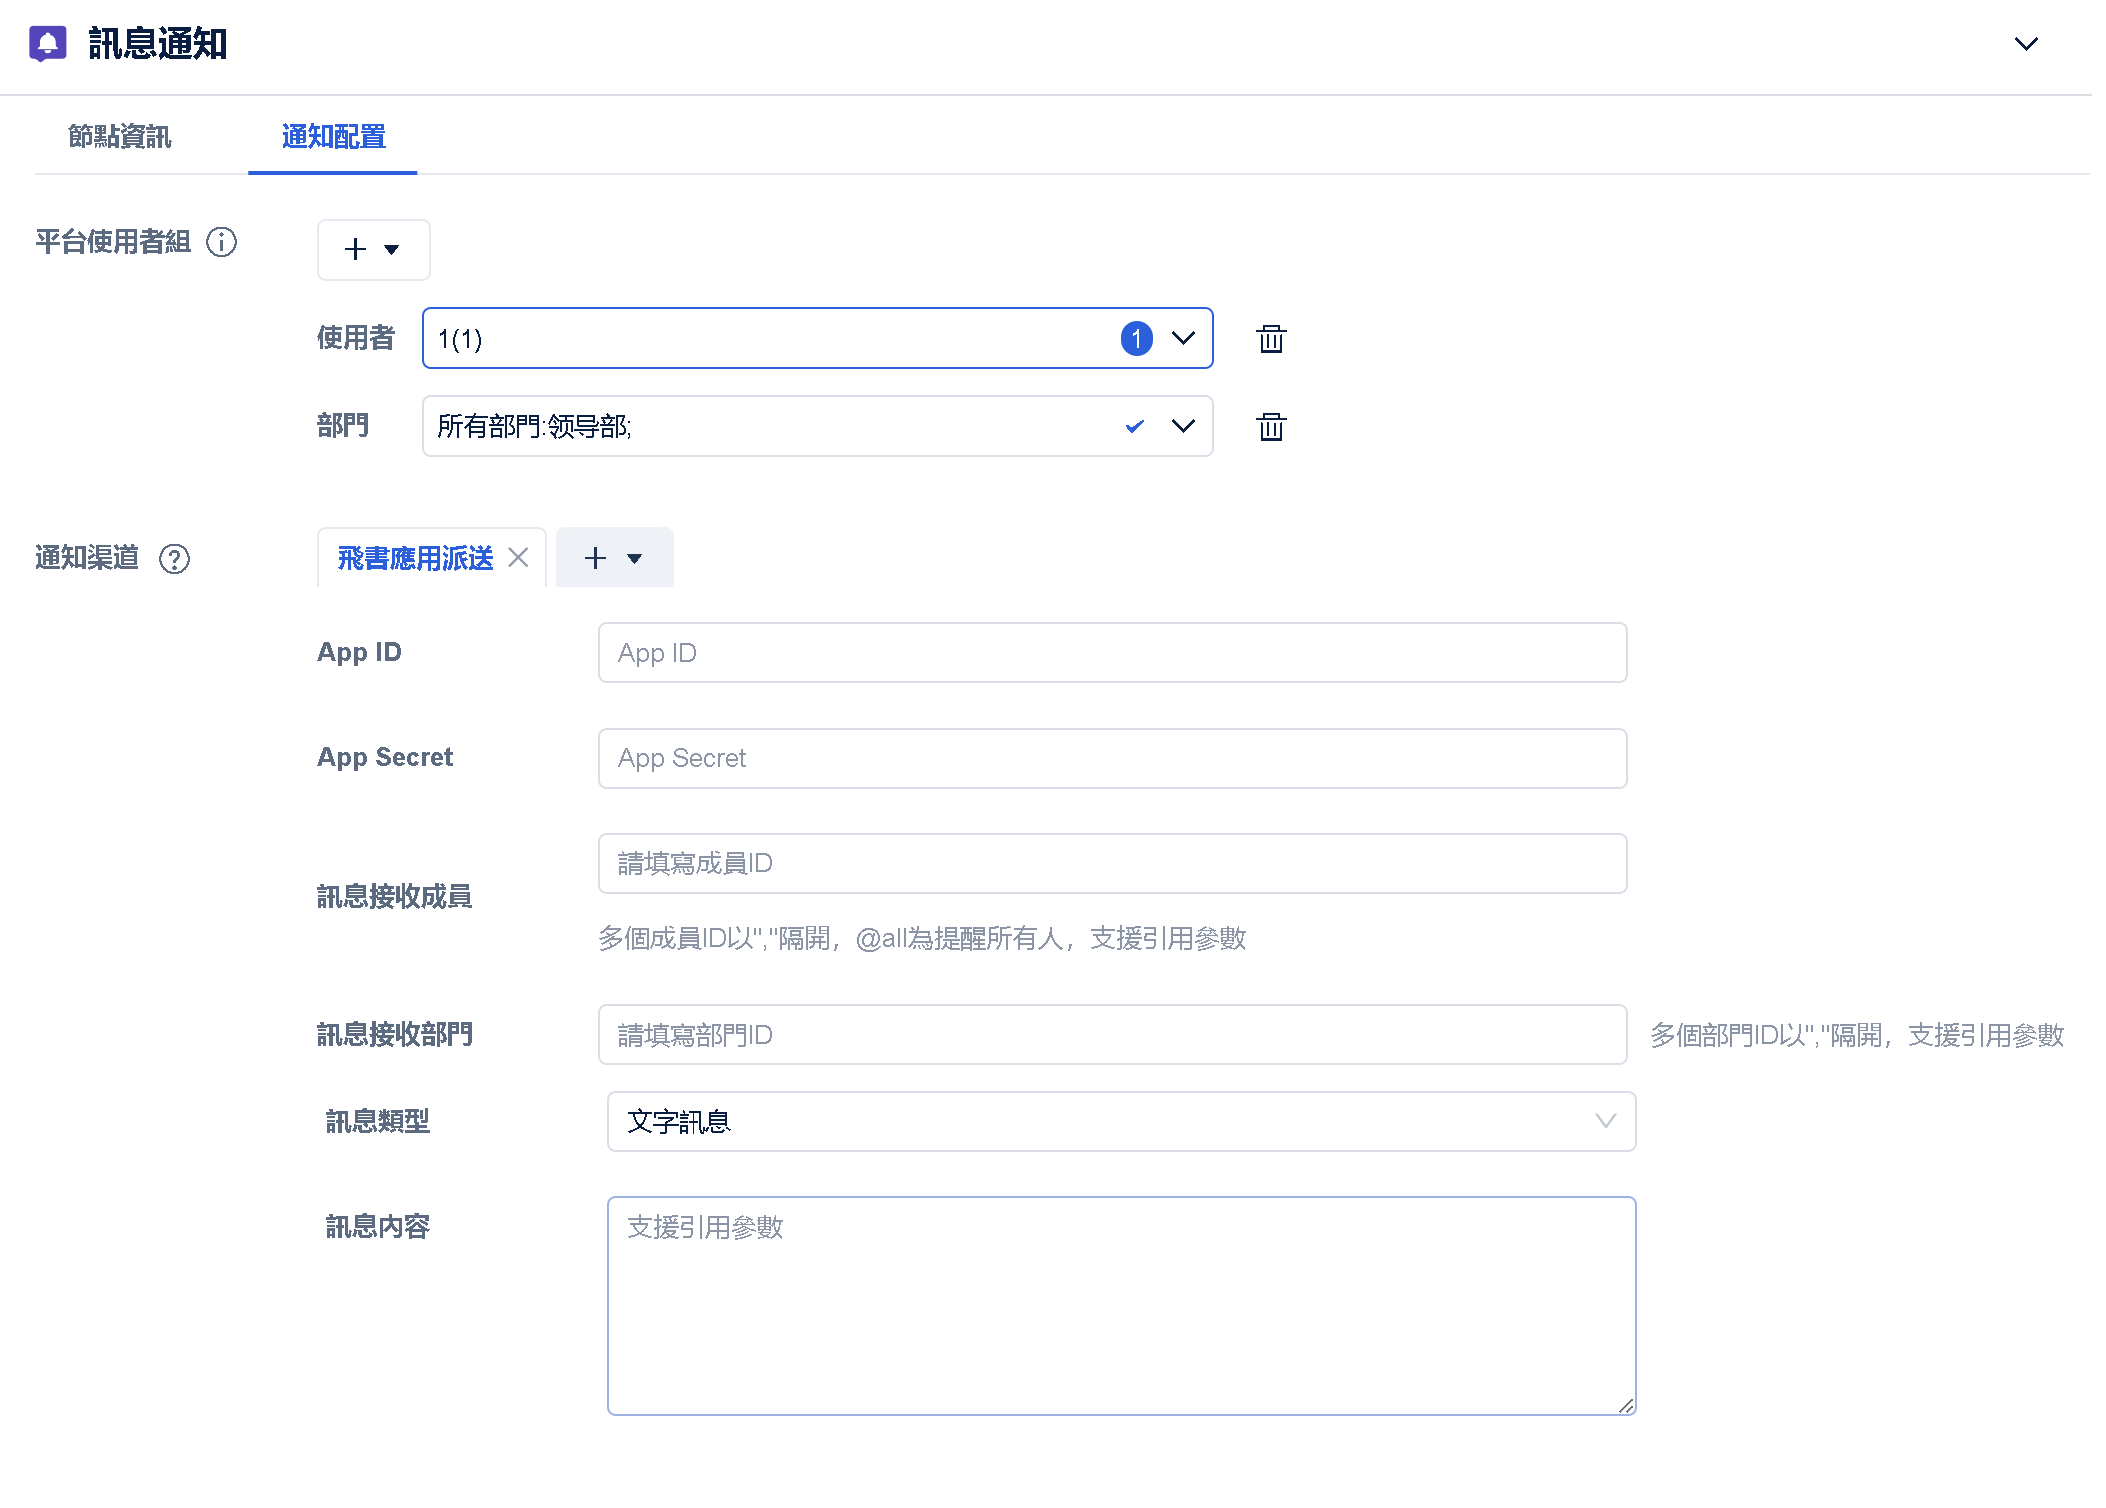Close the 飛書應用派送 channel tab
Screen dimensions: 2106x1508
point(518,558)
